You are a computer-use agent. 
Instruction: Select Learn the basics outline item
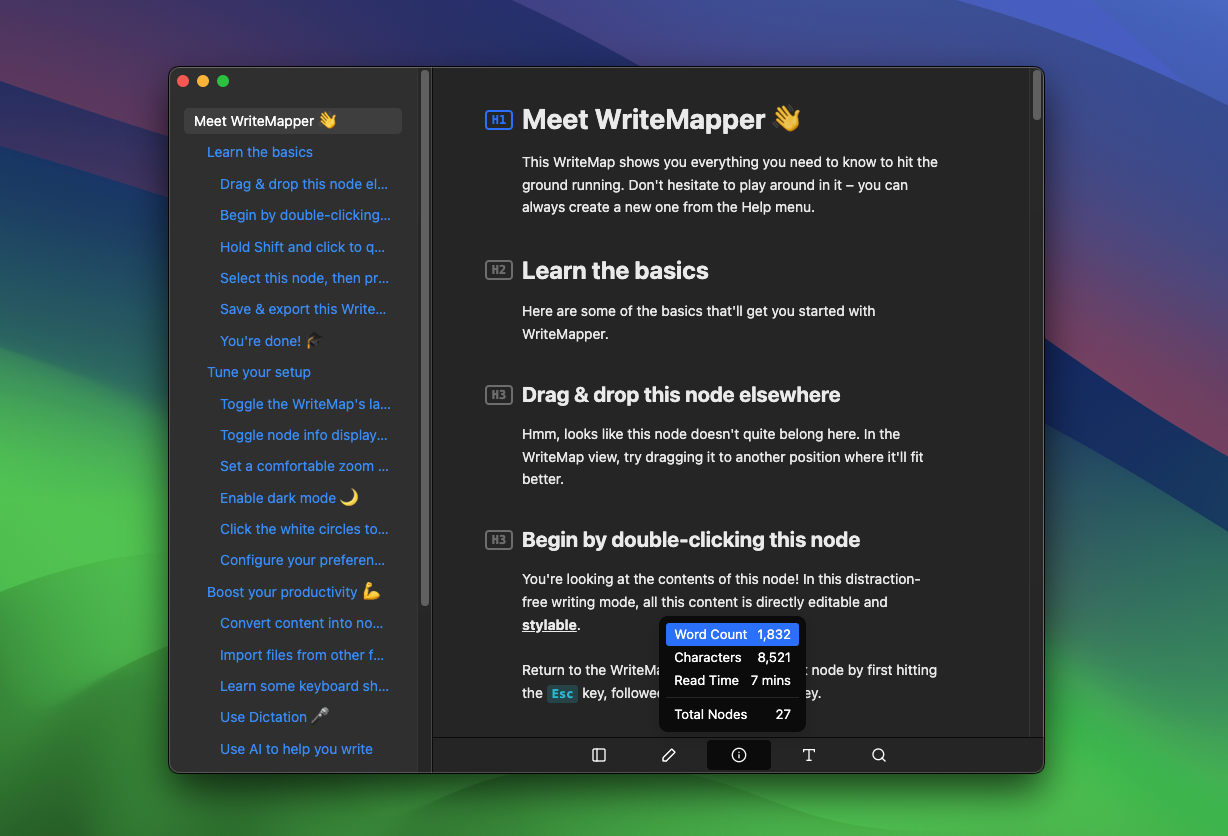[260, 152]
